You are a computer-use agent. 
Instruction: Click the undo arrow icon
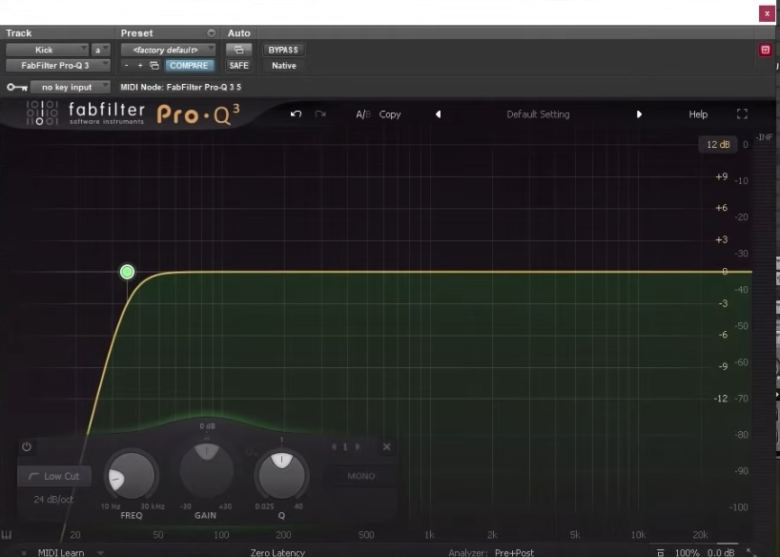(x=296, y=114)
